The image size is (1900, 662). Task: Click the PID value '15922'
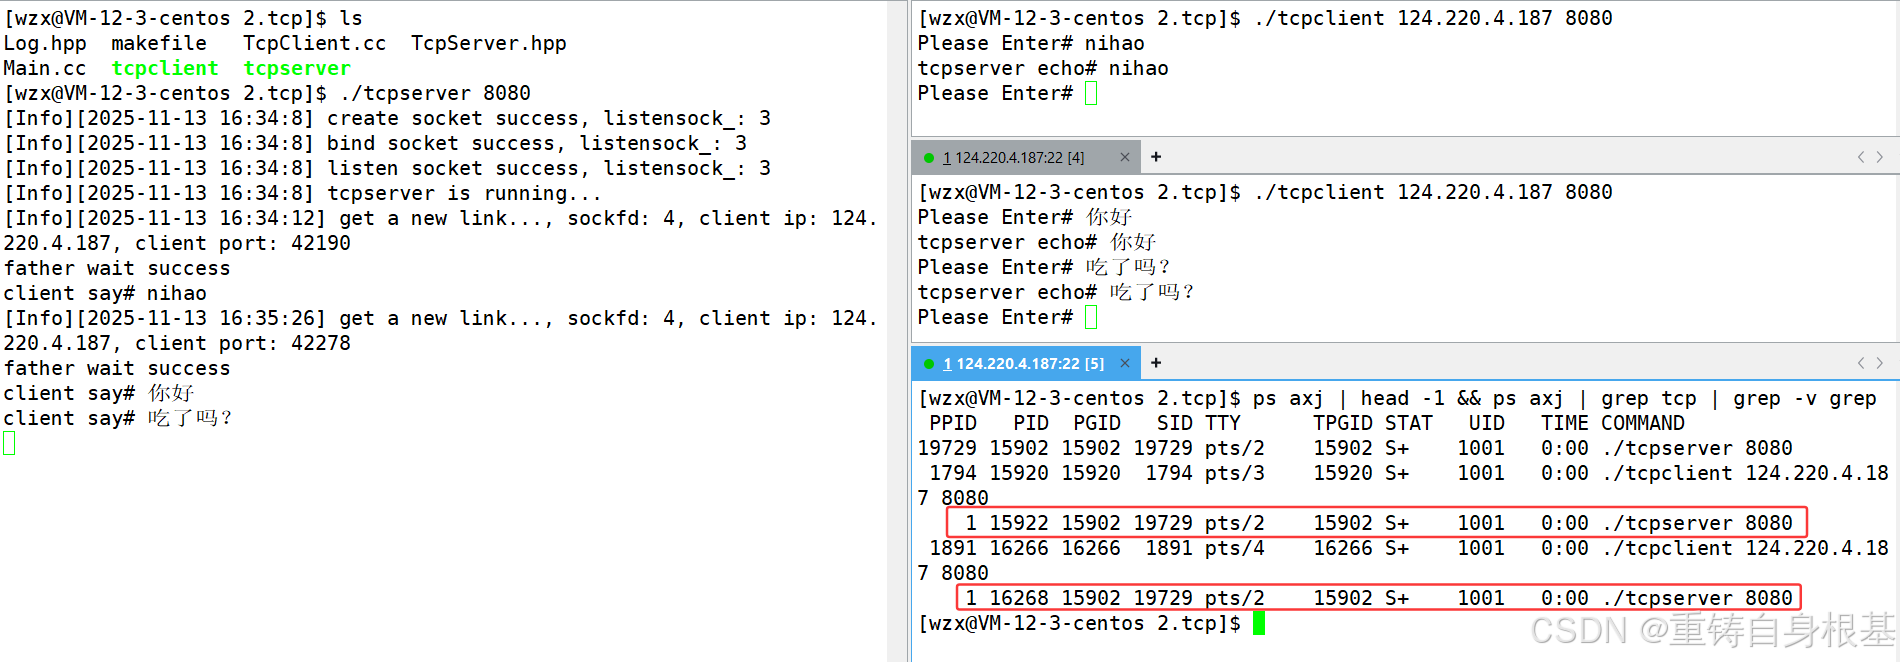(1019, 523)
